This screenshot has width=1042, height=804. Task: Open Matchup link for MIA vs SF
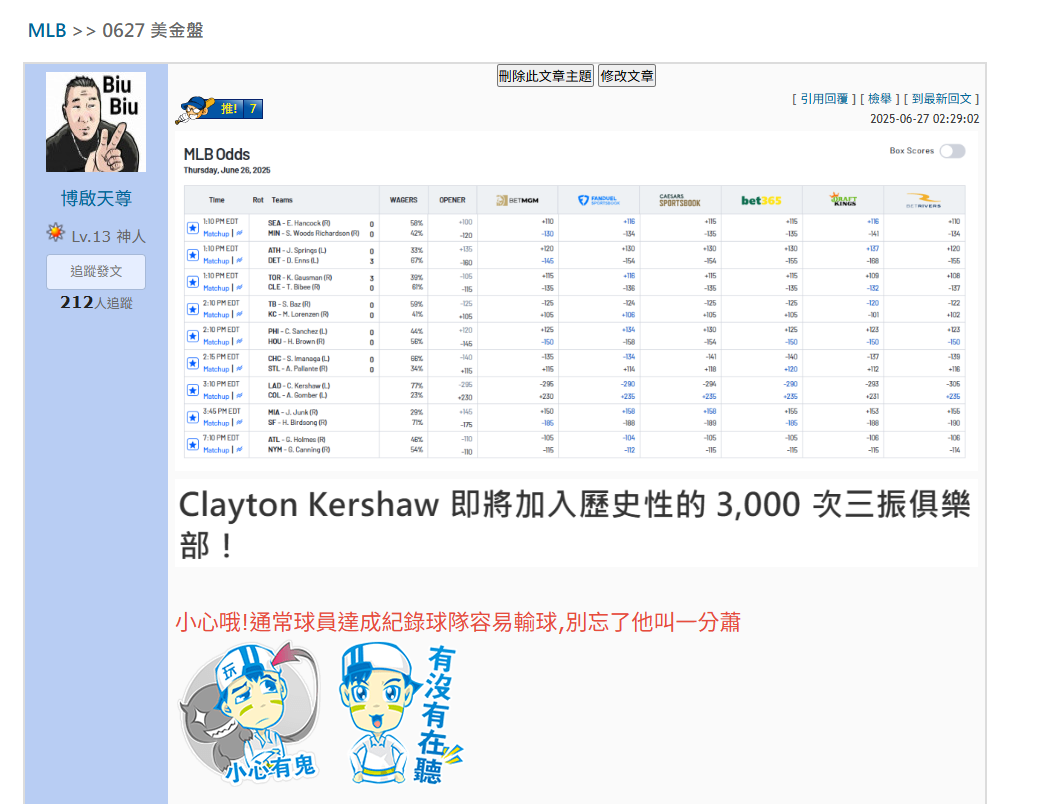[x=216, y=423]
